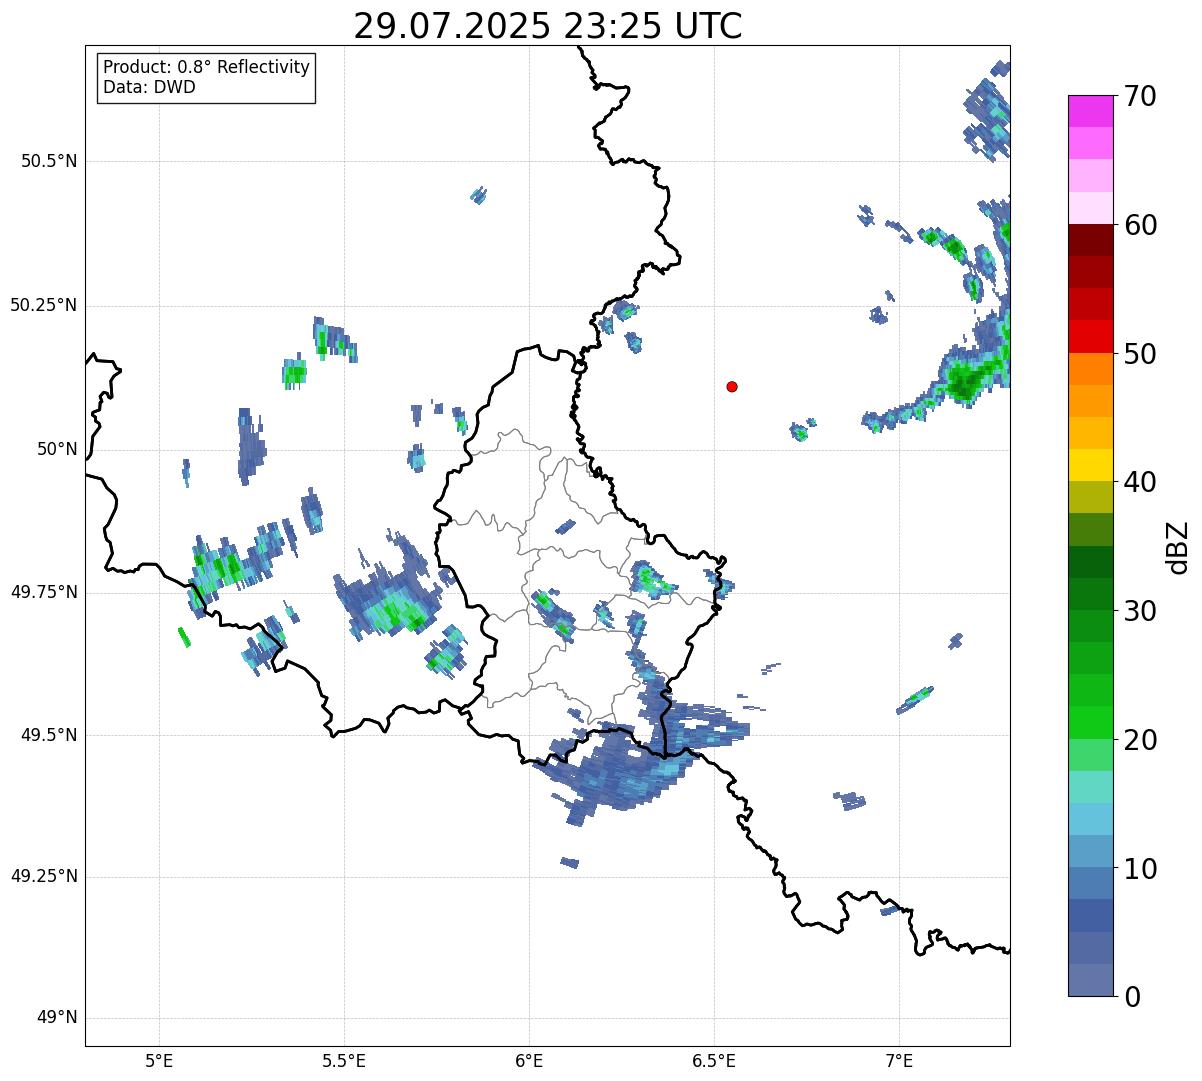Click the 0 tick label on colorbar
This screenshot has width=1202, height=1081.
point(1132,996)
